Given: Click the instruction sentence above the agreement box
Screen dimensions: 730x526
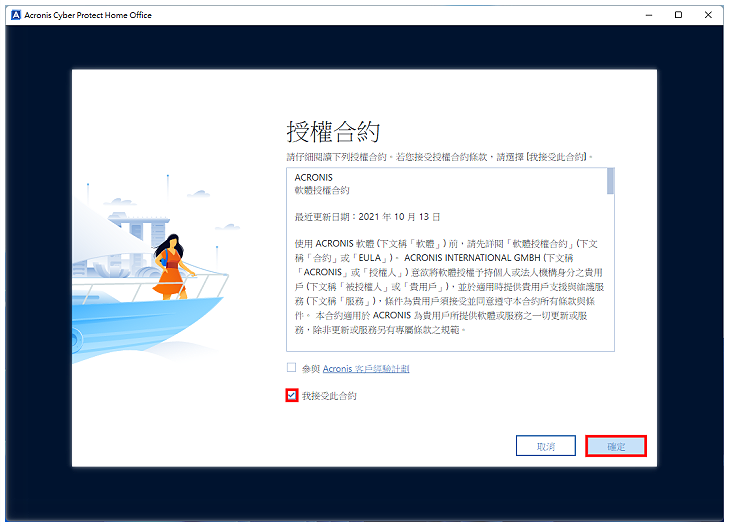Looking at the screenshot, I should pos(439,157).
